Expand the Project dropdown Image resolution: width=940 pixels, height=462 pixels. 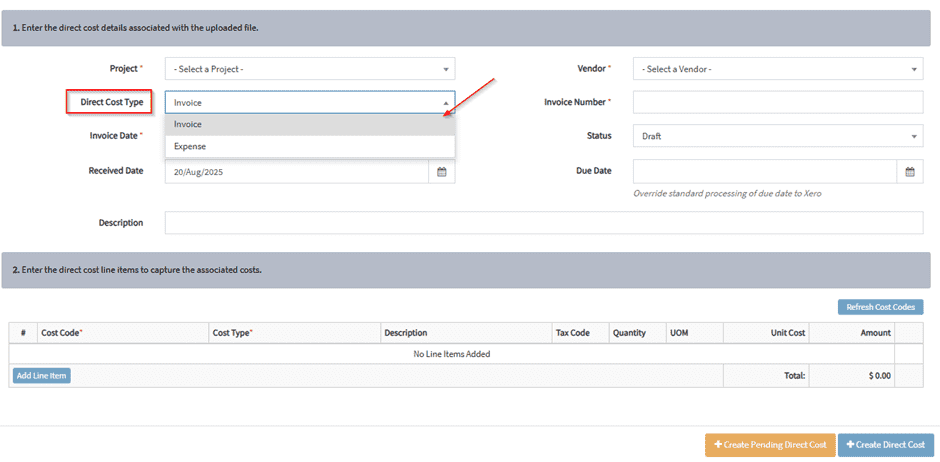coord(310,69)
